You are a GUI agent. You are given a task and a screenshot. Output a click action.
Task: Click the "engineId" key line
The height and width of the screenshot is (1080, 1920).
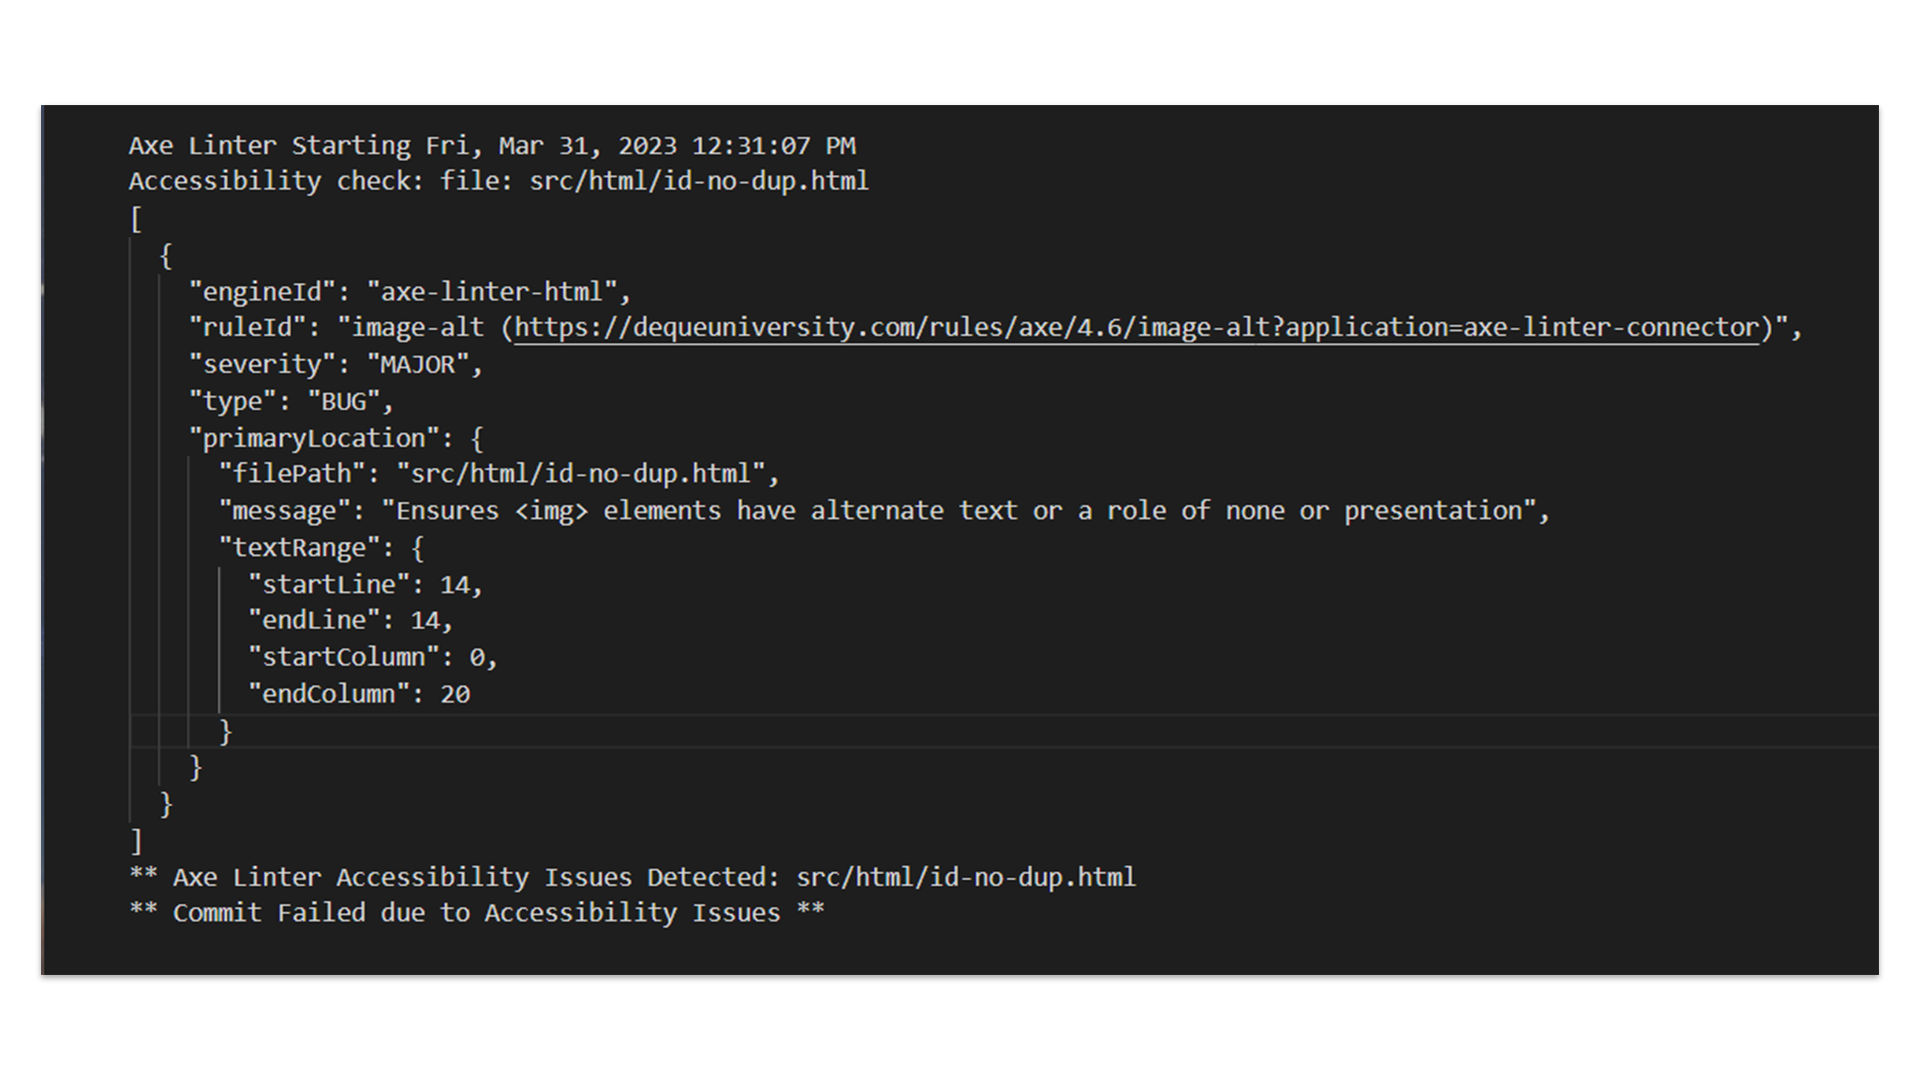pyautogui.click(x=410, y=292)
